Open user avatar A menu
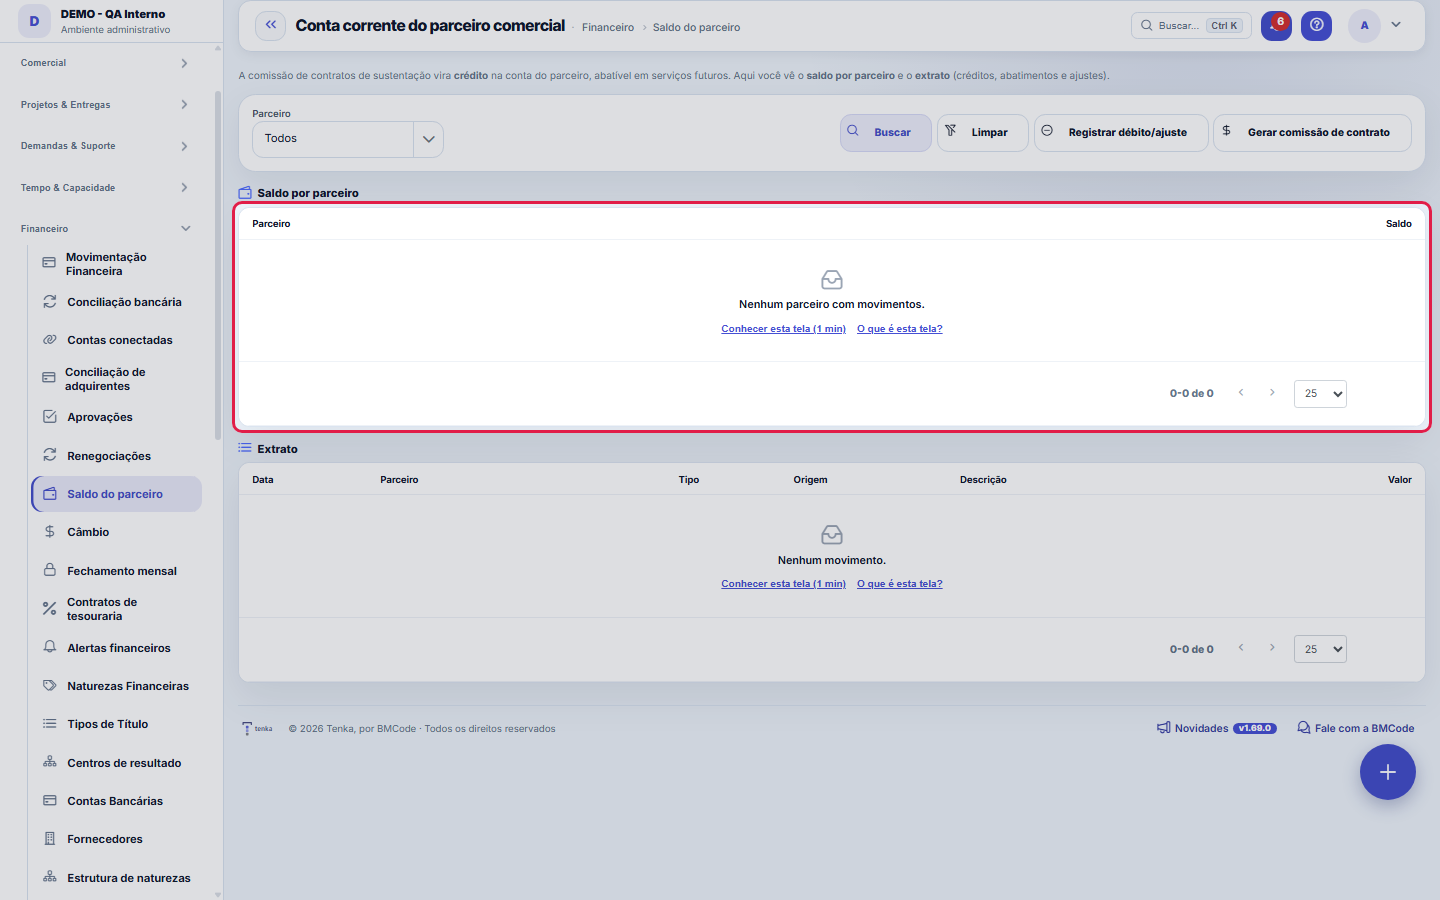Viewport: 1440px width, 900px height. [1364, 26]
